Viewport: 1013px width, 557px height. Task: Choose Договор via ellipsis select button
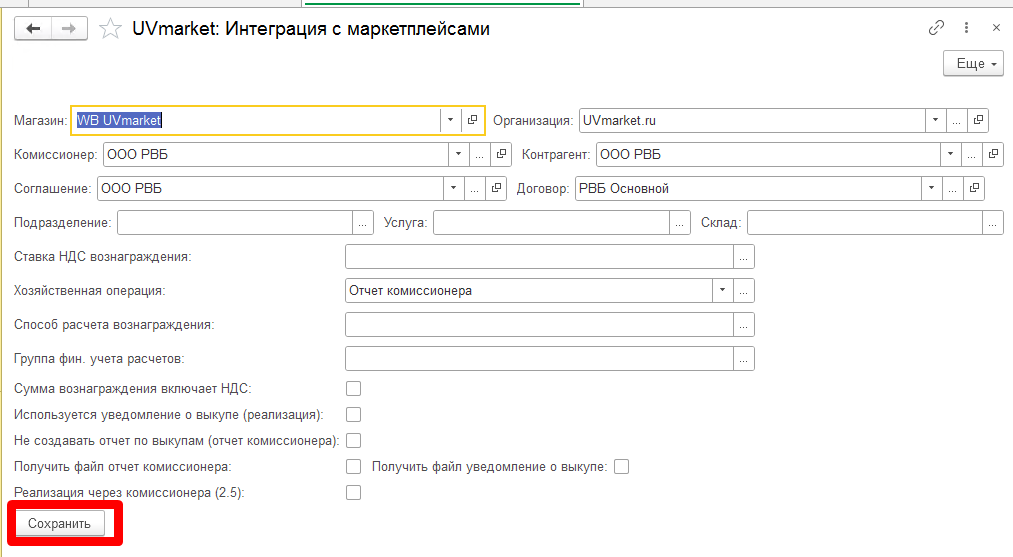coord(952,189)
